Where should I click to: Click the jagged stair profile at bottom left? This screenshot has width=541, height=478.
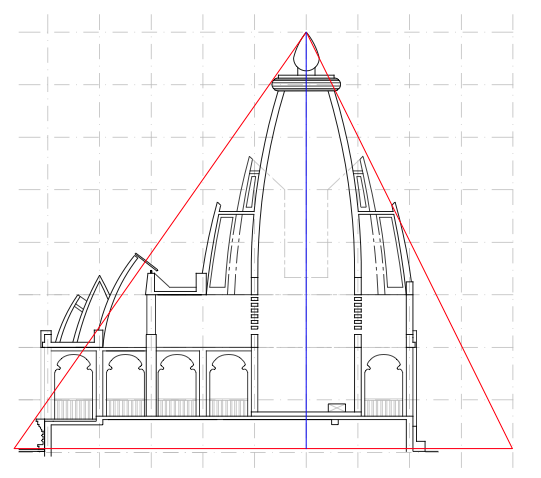click(x=41, y=434)
